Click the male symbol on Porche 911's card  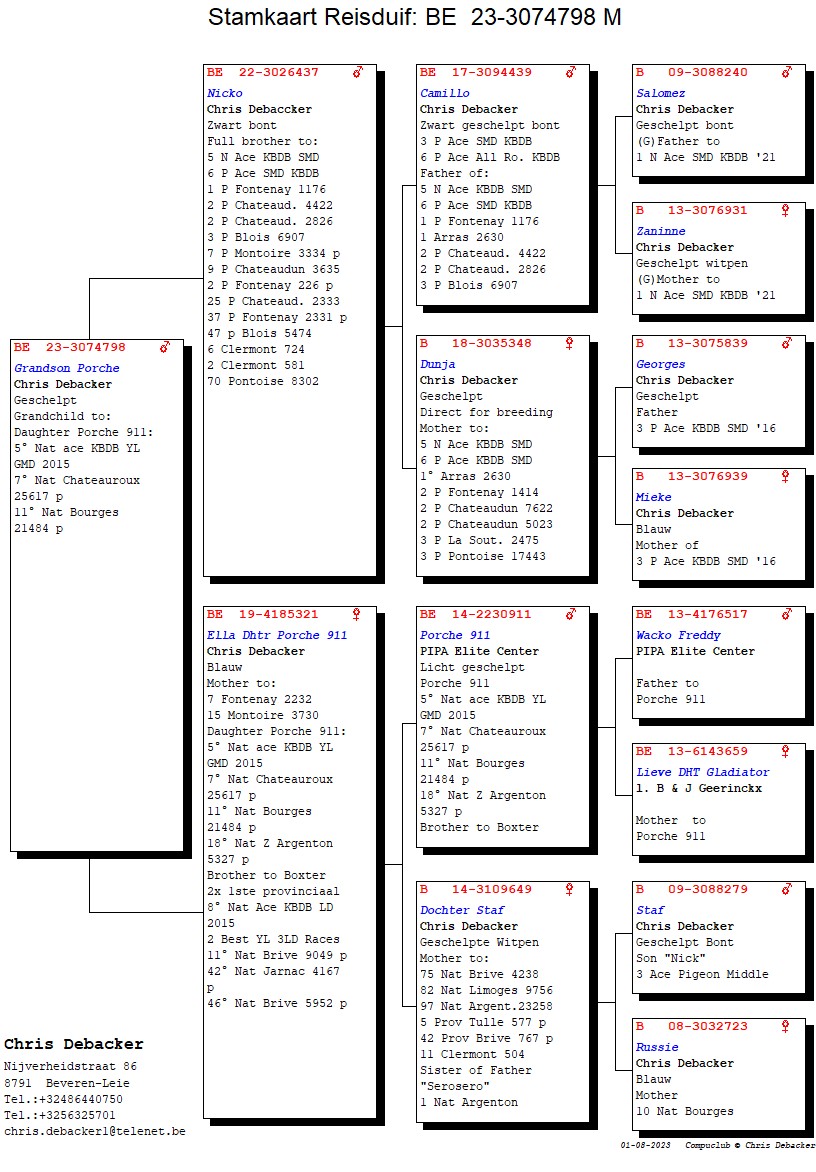(x=571, y=614)
